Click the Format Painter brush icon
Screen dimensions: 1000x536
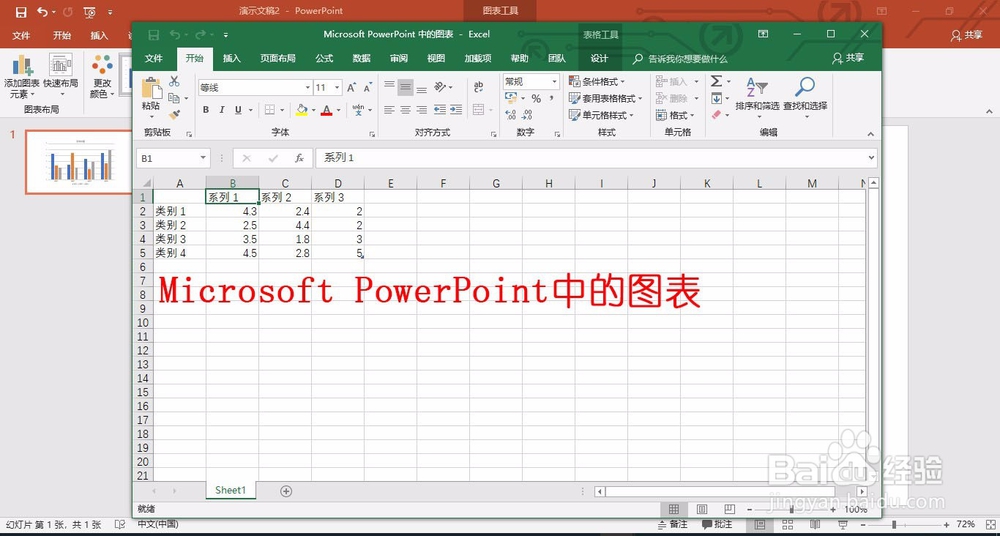(x=174, y=115)
